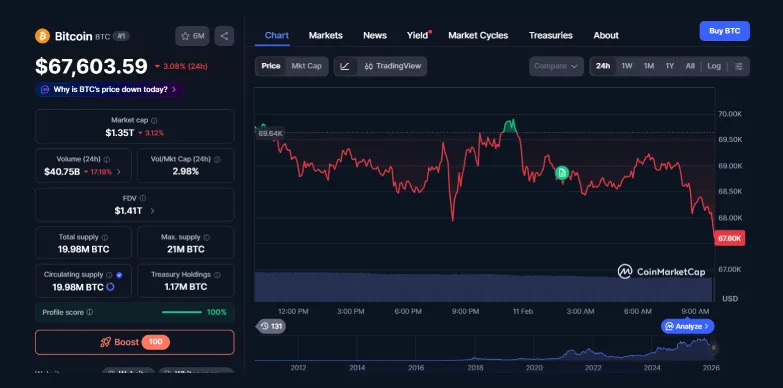Open the Yield tab
Screen dimensions: 783x388
tap(417, 35)
